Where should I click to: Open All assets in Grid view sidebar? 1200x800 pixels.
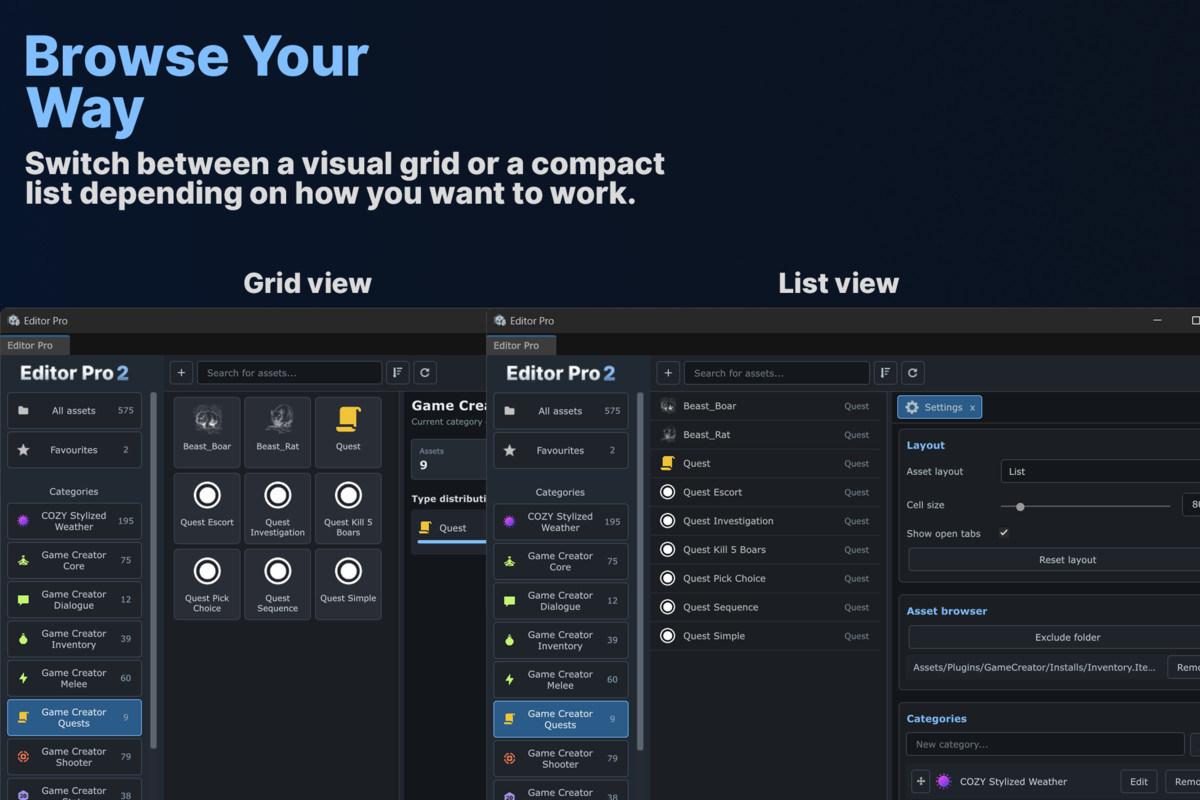pyautogui.click(x=74, y=411)
